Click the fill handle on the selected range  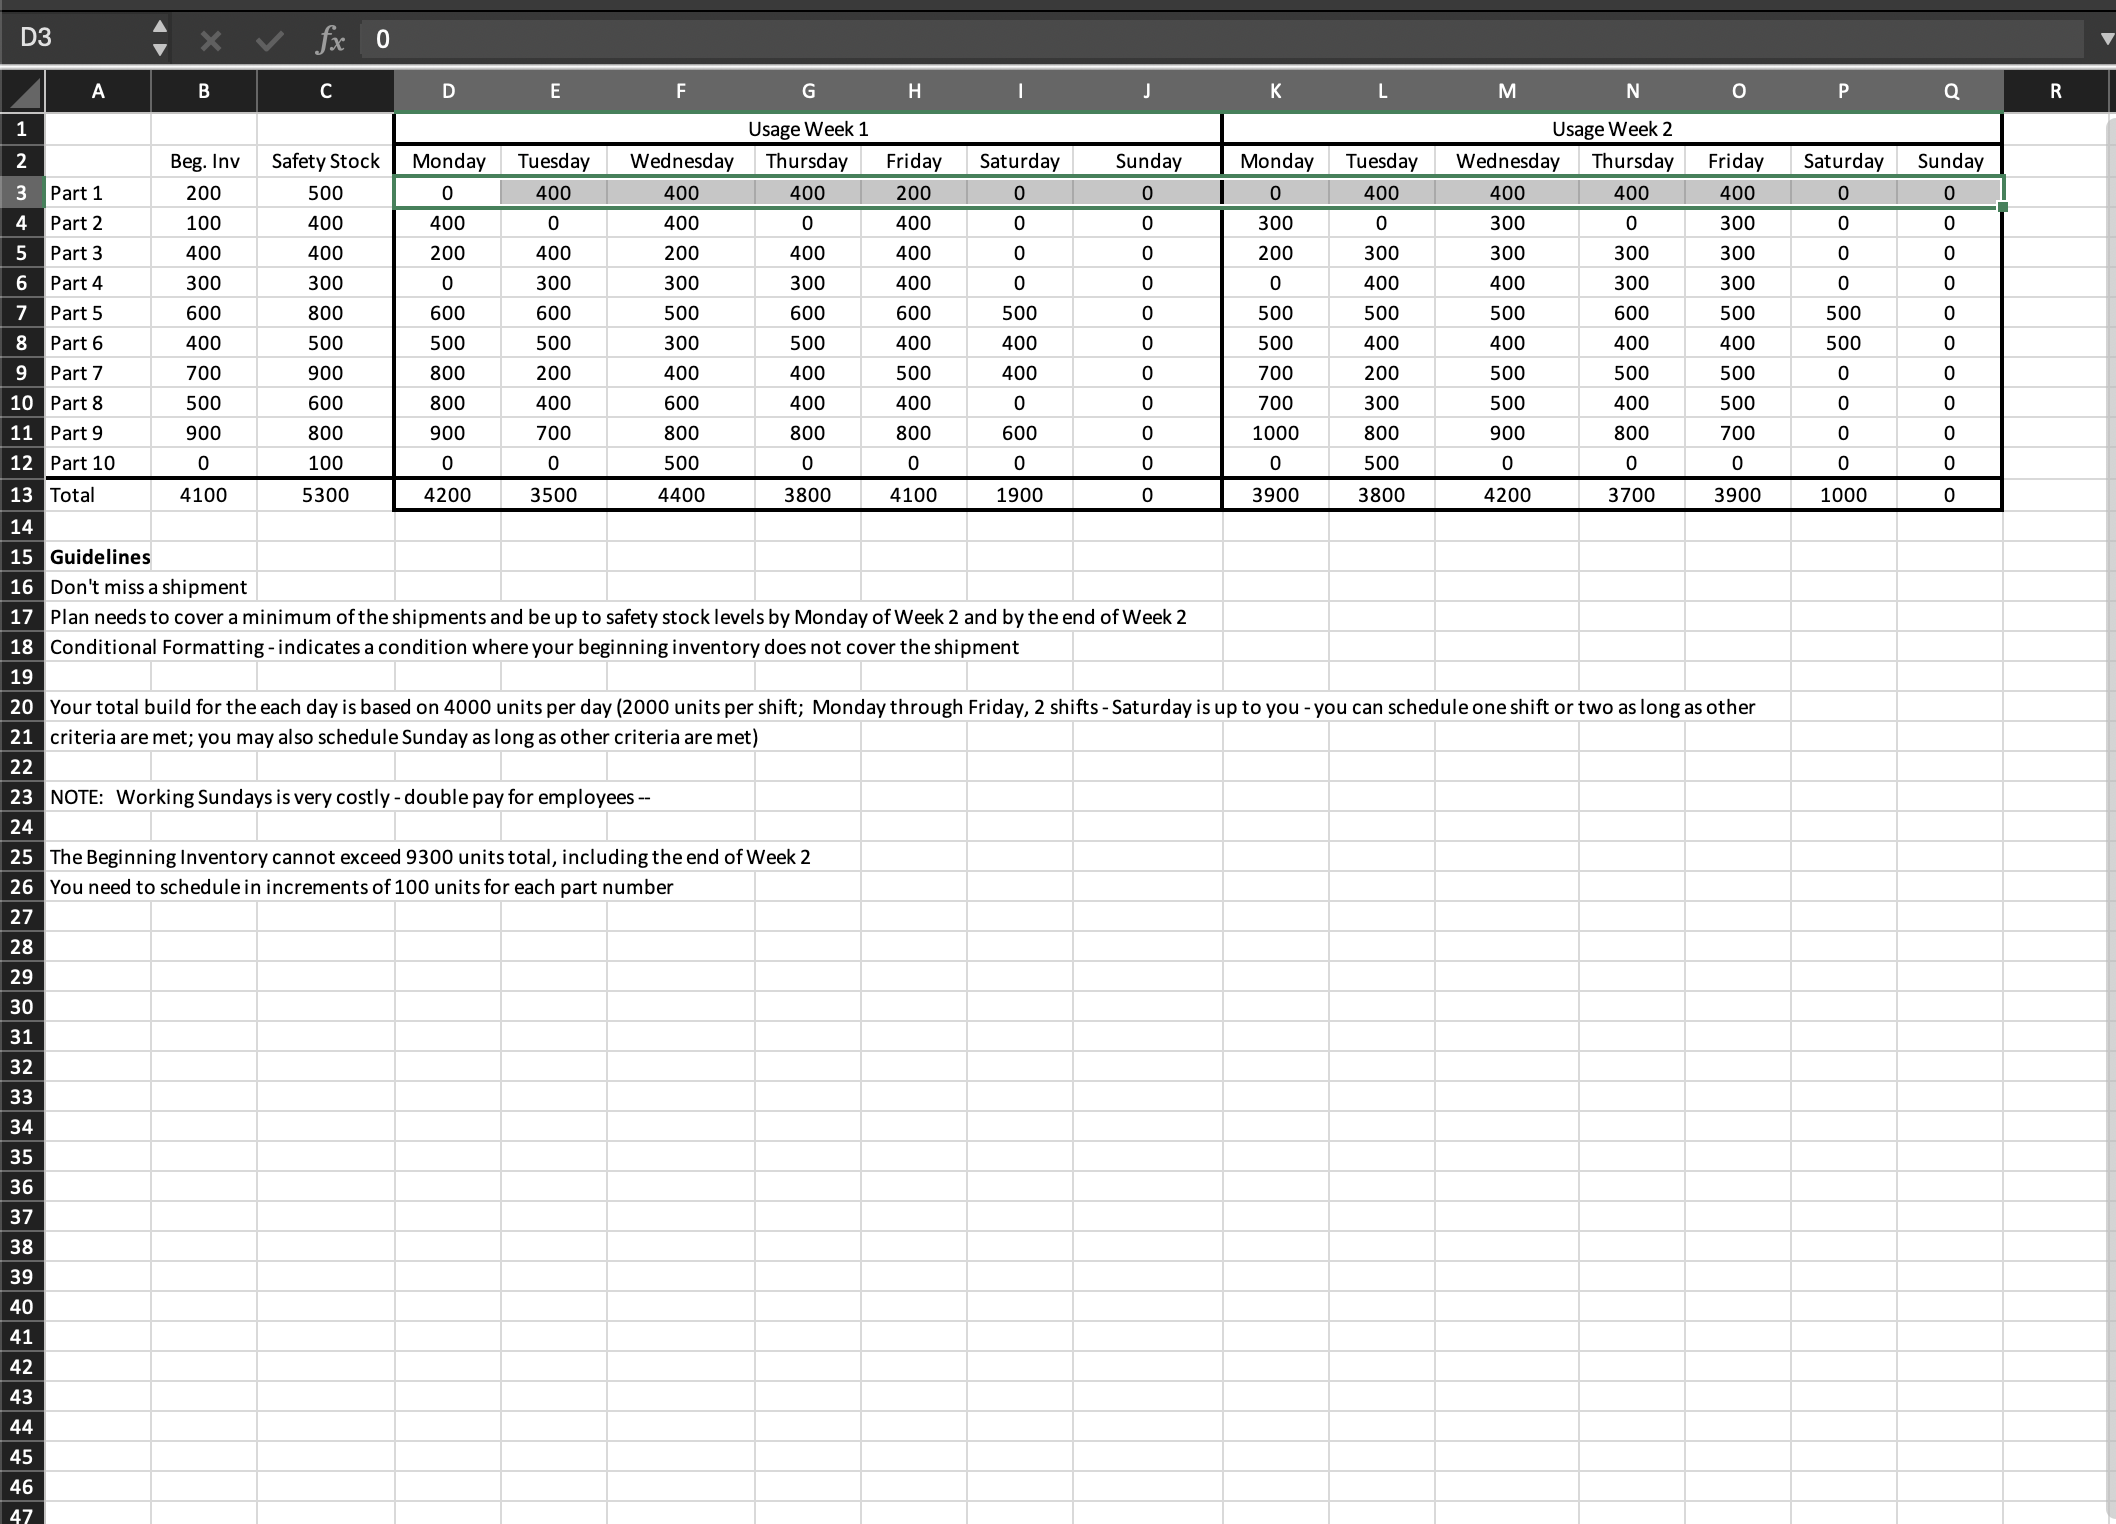tap(2001, 207)
